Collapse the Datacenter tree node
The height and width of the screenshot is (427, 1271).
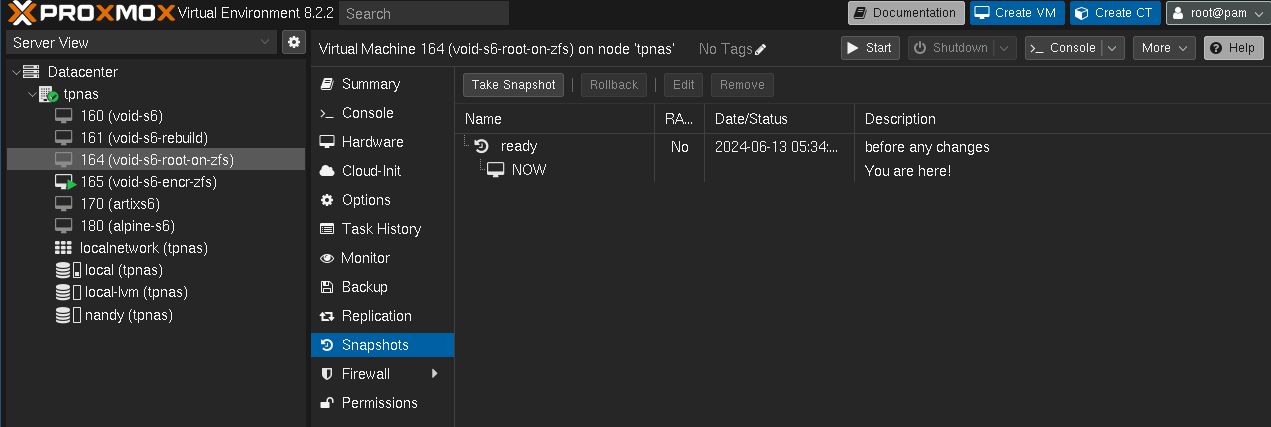tap(17, 72)
